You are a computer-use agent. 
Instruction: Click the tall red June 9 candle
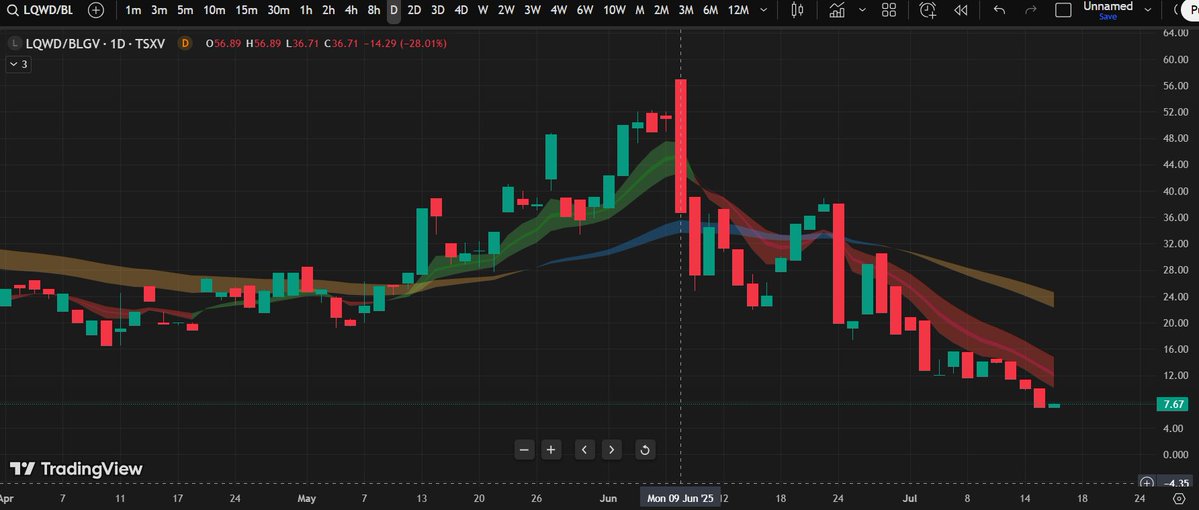coord(681,146)
